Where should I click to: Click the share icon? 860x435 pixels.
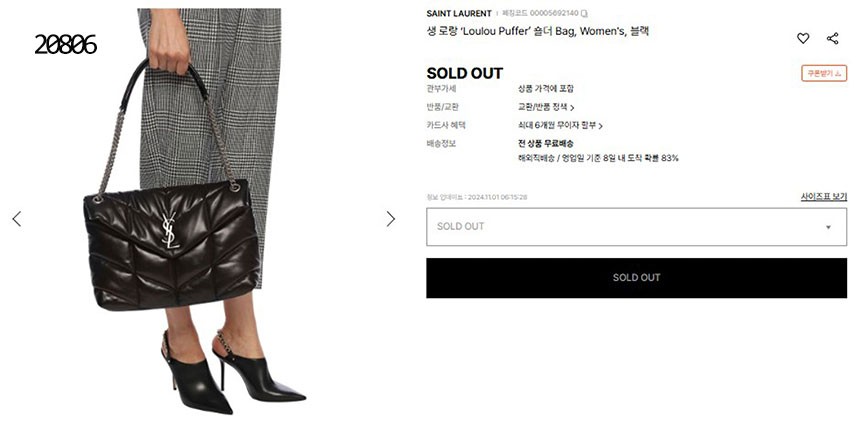[x=832, y=38]
